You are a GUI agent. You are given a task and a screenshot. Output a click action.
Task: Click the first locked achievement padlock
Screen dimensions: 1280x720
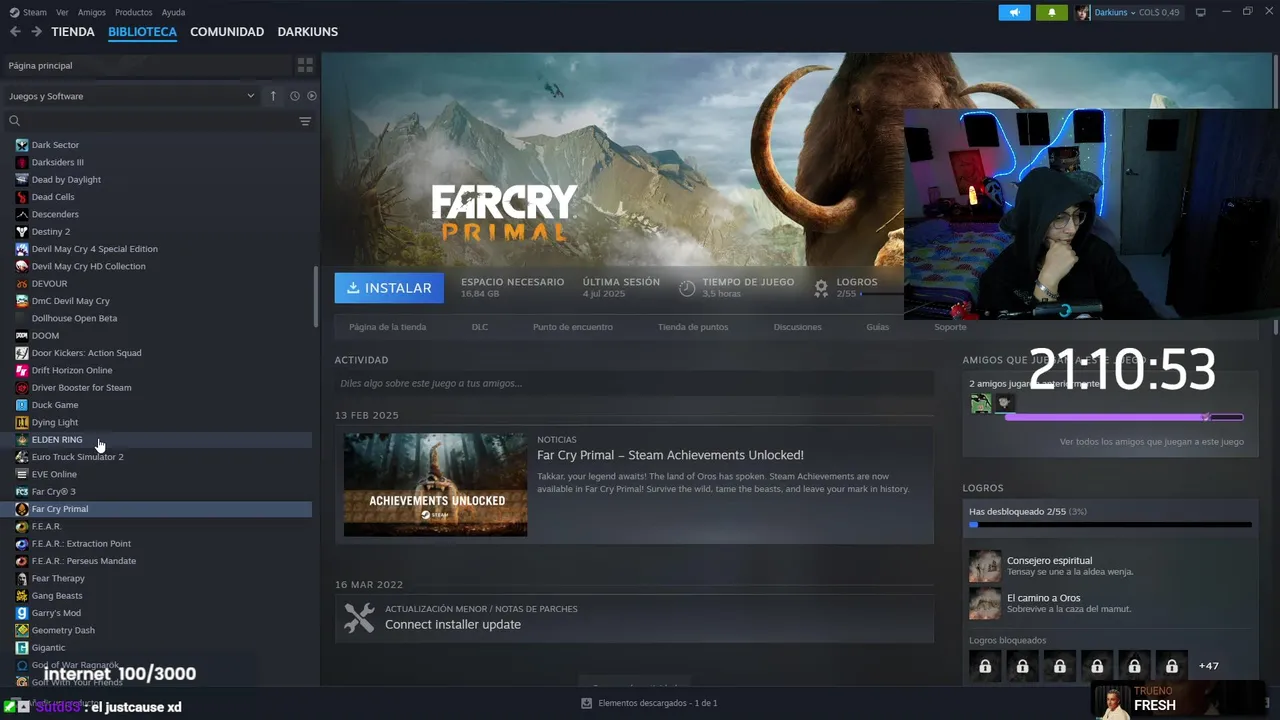coord(985,666)
